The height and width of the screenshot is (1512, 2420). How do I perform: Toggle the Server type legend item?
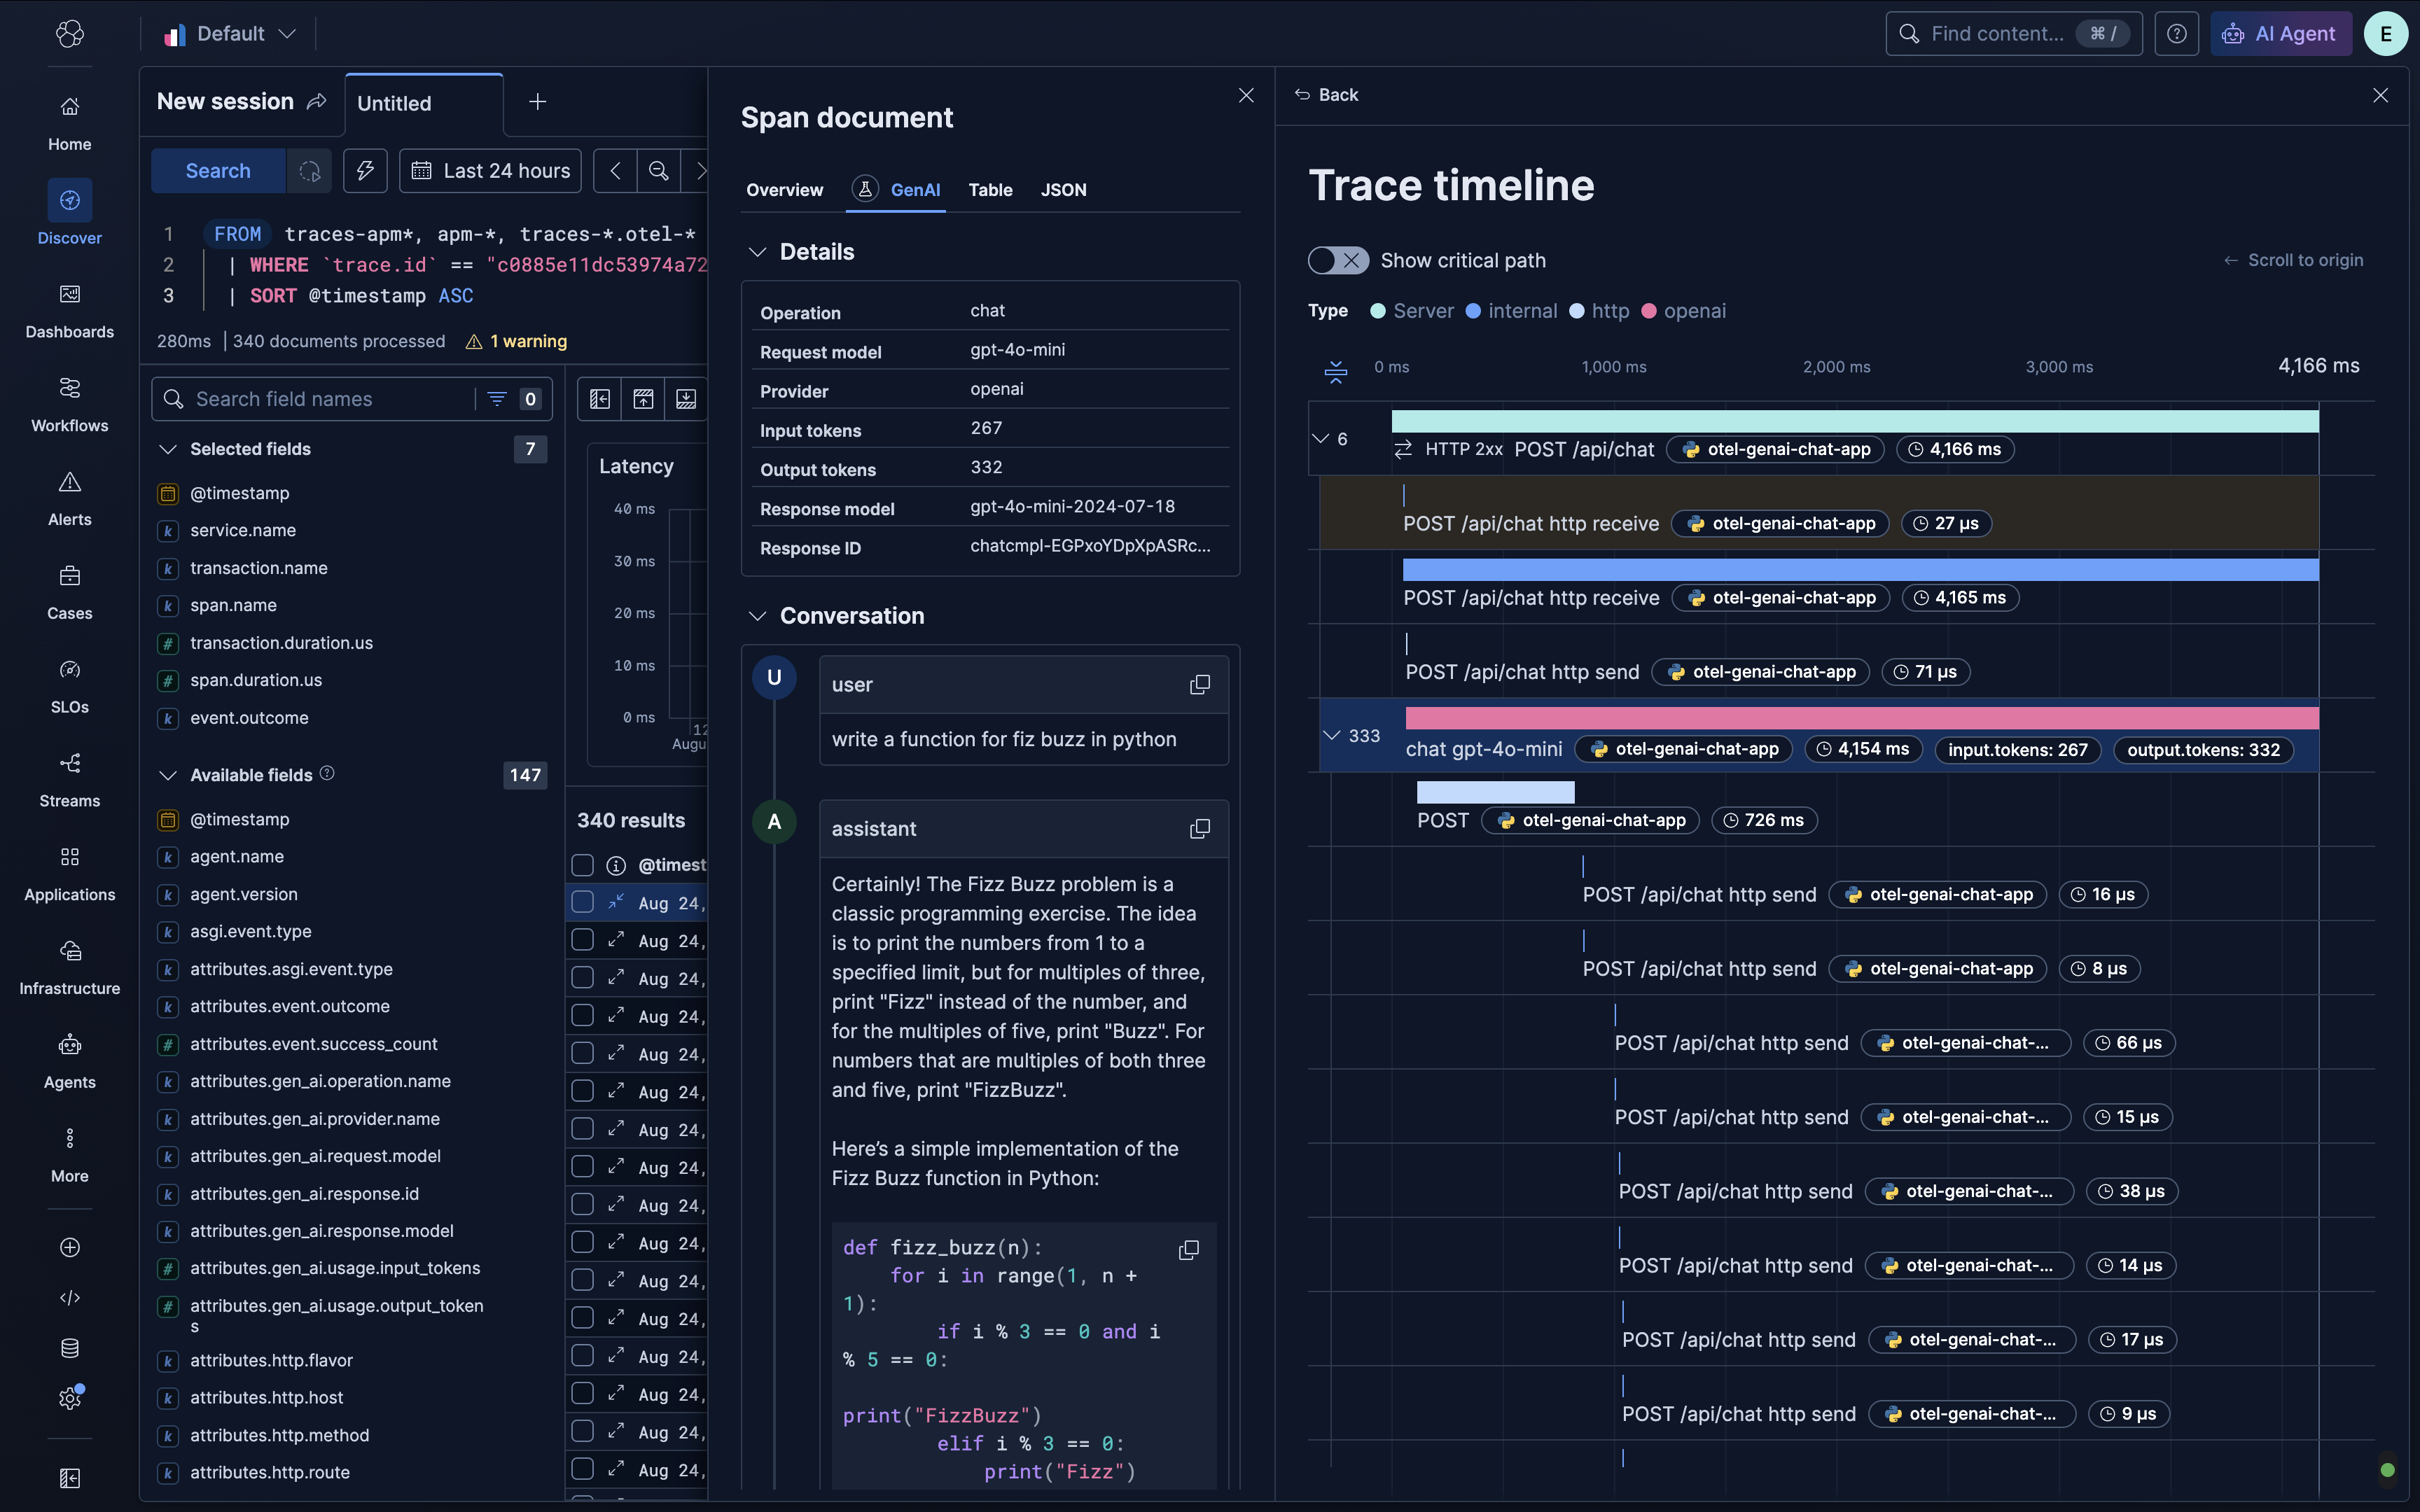click(x=1412, y=311)
